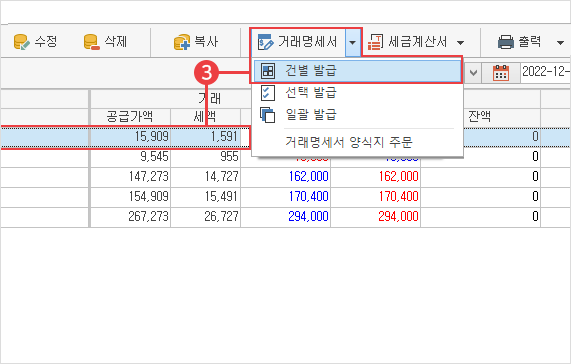Screen dimensions: 571x364
Task: Click the 공급가액 column header
Action: click(x=130, y=116)
